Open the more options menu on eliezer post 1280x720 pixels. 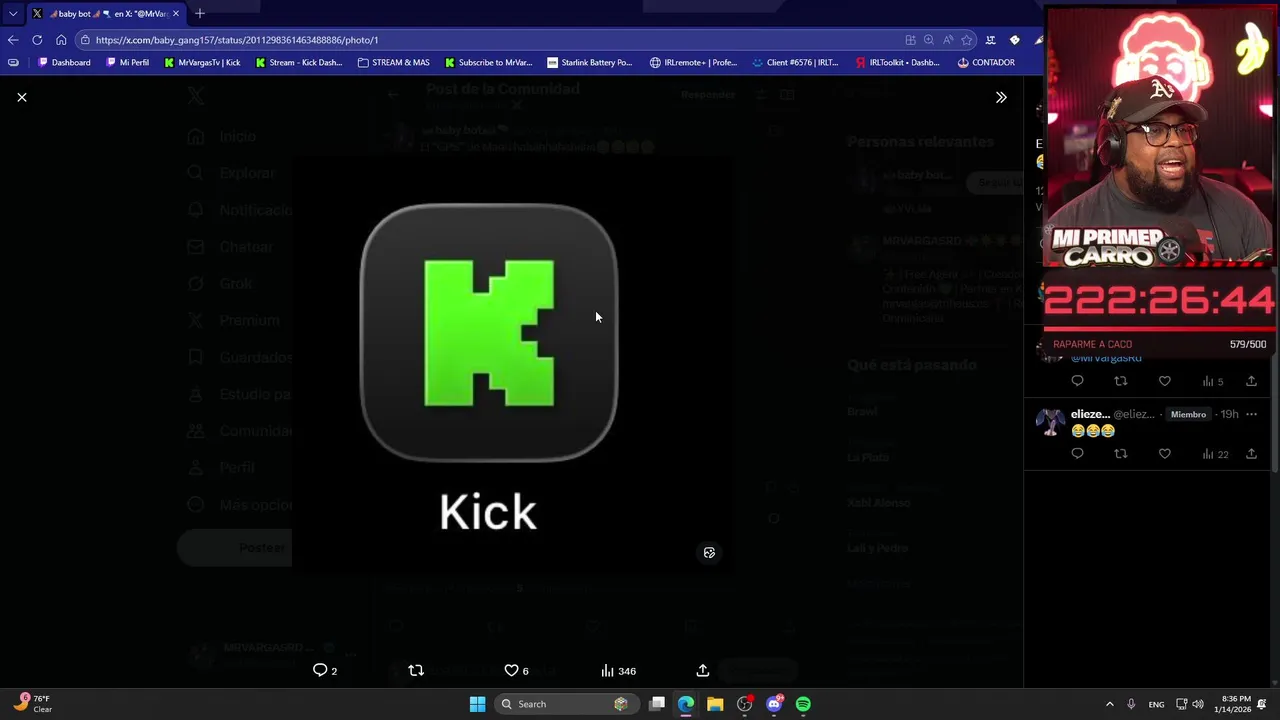click(1251, 414)
